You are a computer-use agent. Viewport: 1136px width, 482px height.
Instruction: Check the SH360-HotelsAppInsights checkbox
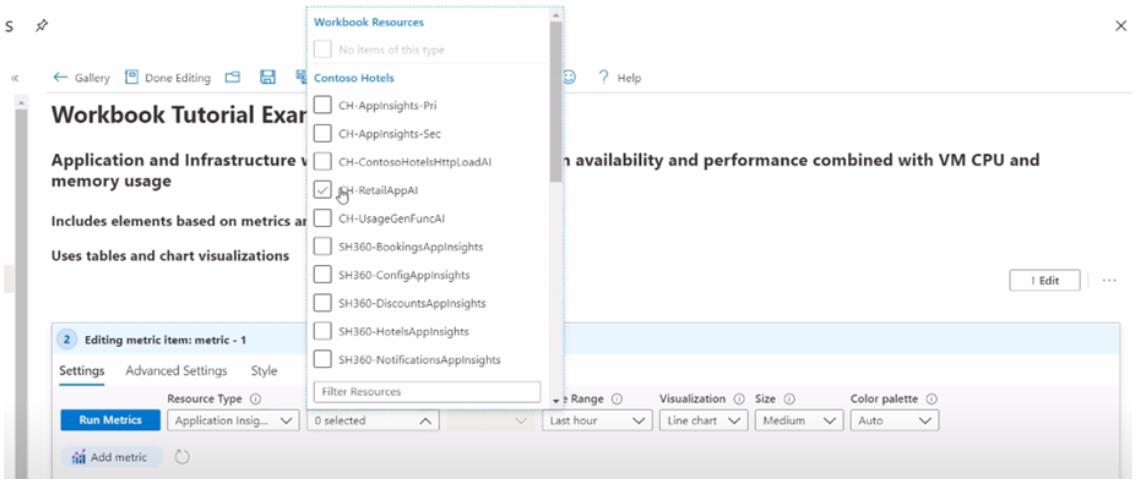coord(323,331)
